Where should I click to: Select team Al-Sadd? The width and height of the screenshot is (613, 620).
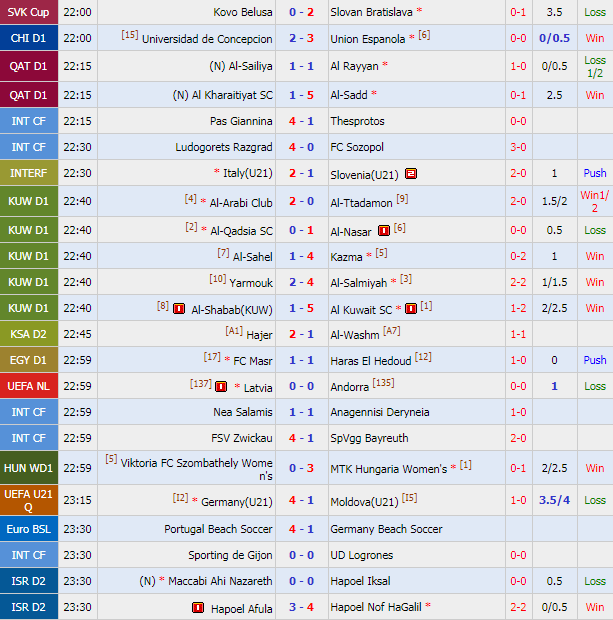pyautogui.click(x=349, y=95)
